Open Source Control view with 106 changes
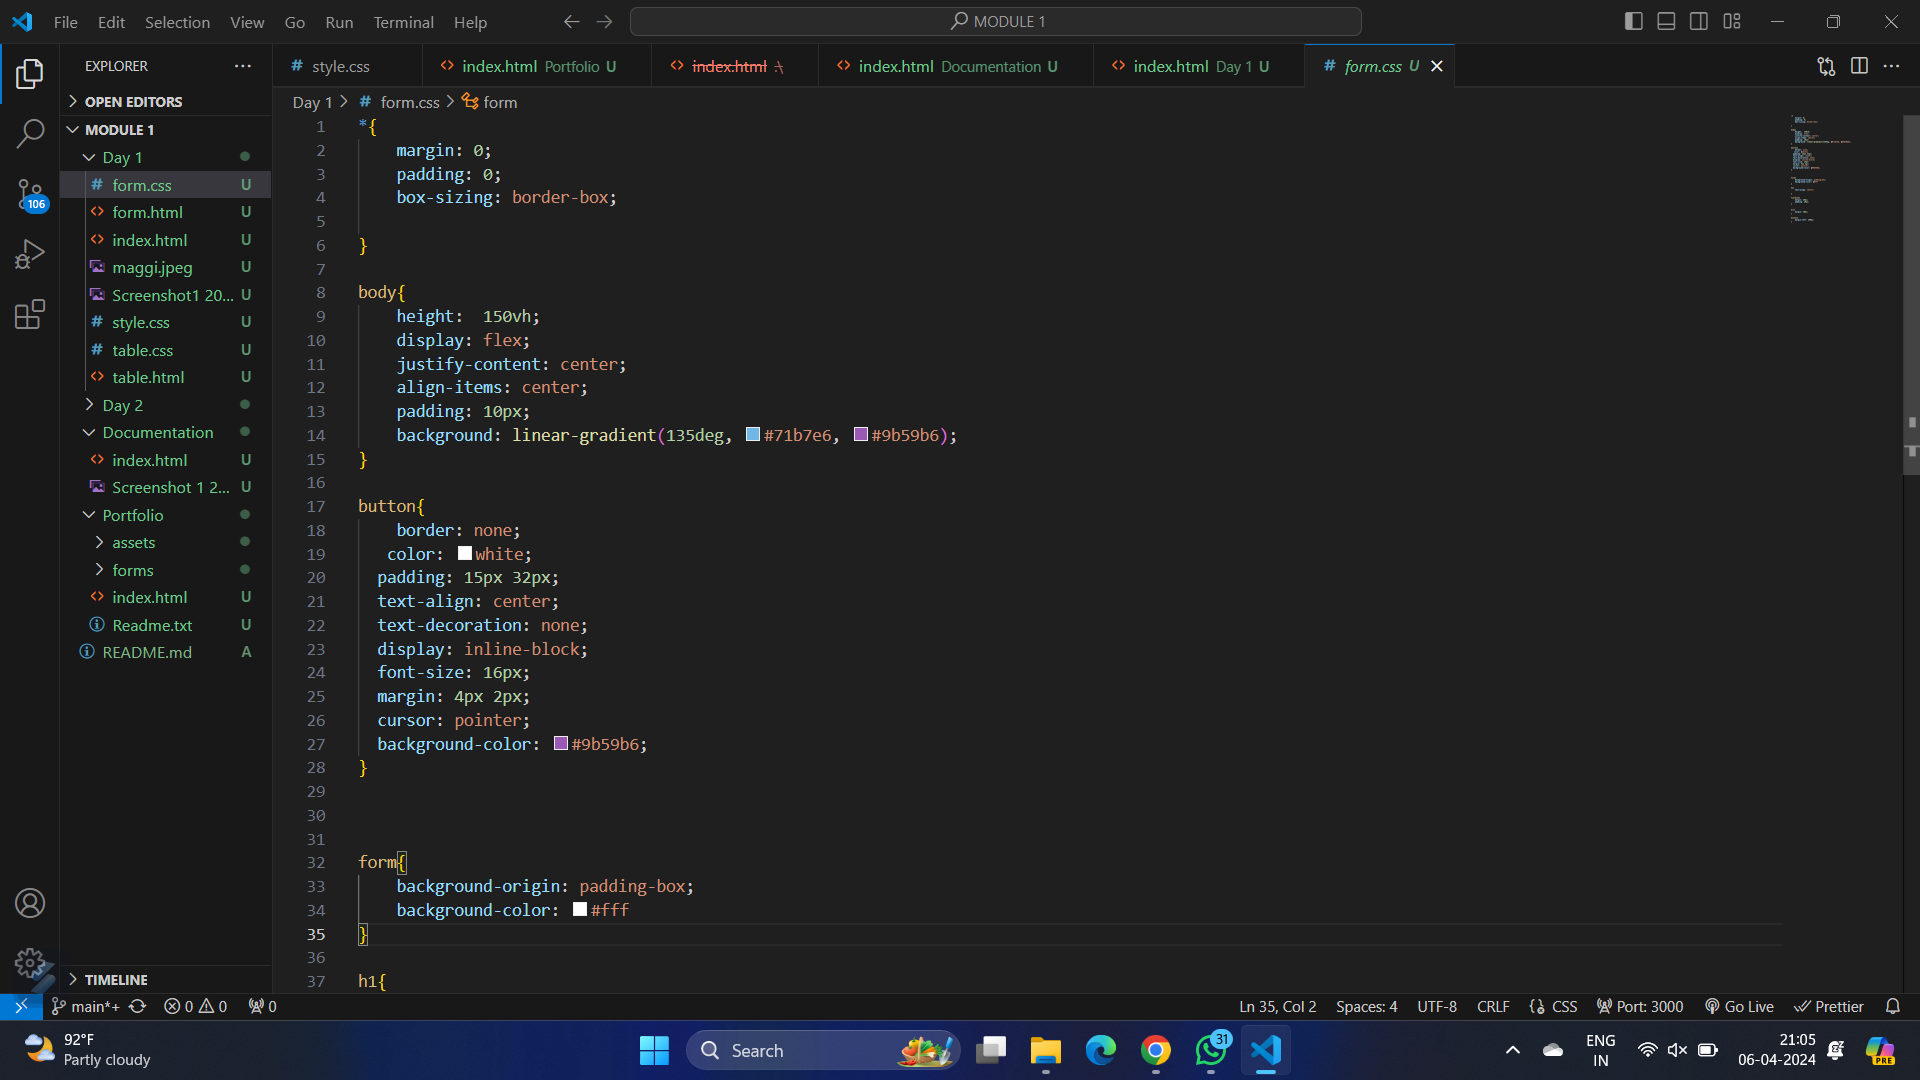The image size is (1920, 1080). 30,194
